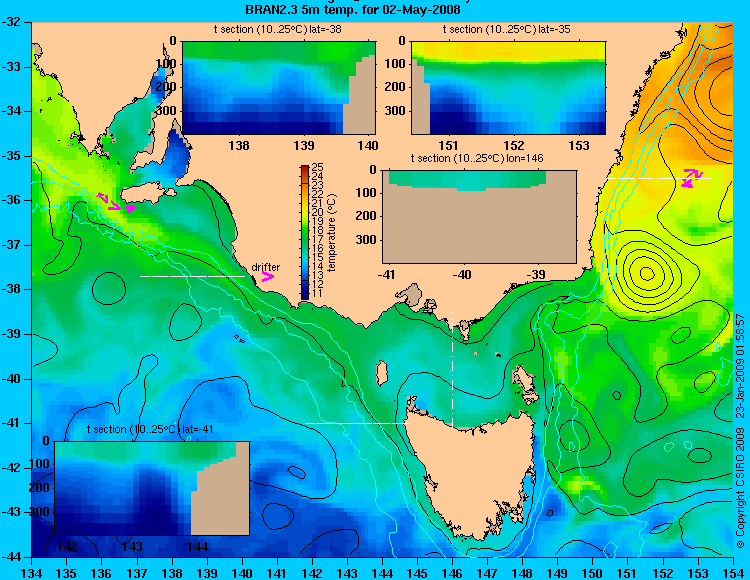Viewport: 750px width, 580px height.
Task: Select the 25 tick on the color bar
Action: [318, 167]
